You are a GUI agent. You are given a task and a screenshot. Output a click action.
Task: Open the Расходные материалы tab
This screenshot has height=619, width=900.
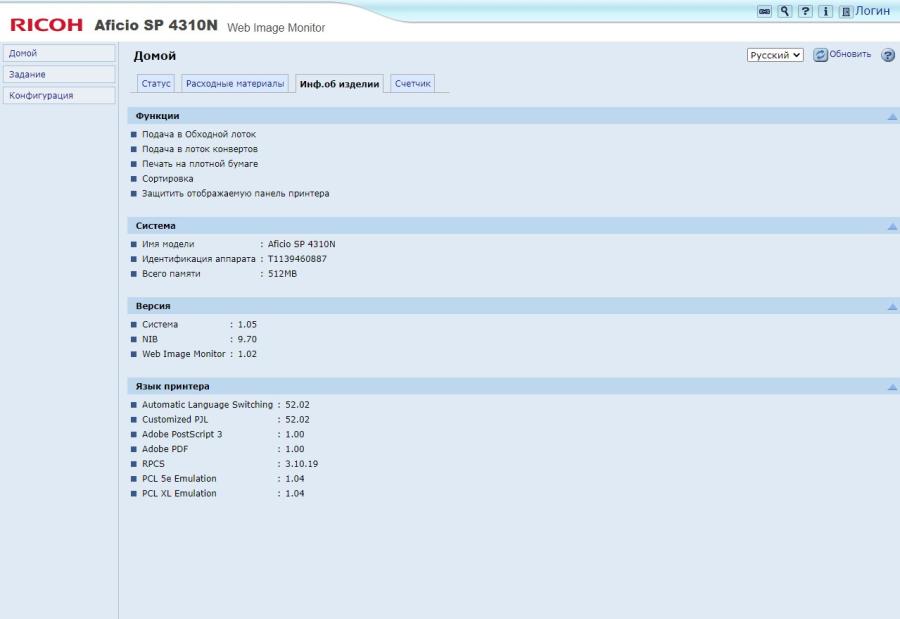coord(235,83)
